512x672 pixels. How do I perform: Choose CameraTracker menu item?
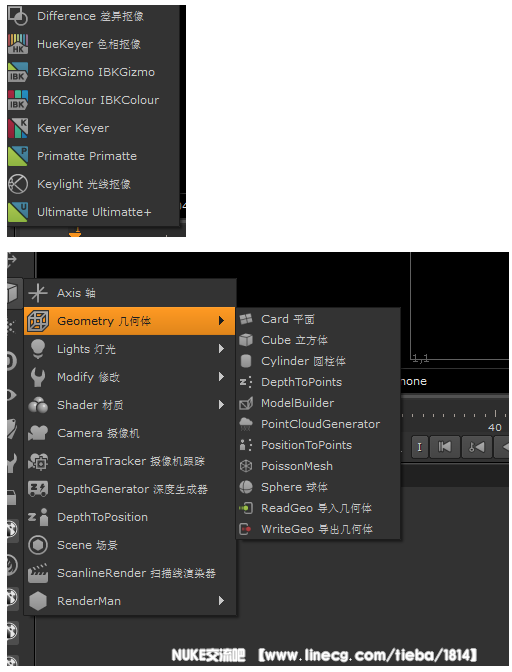[130, 461]
